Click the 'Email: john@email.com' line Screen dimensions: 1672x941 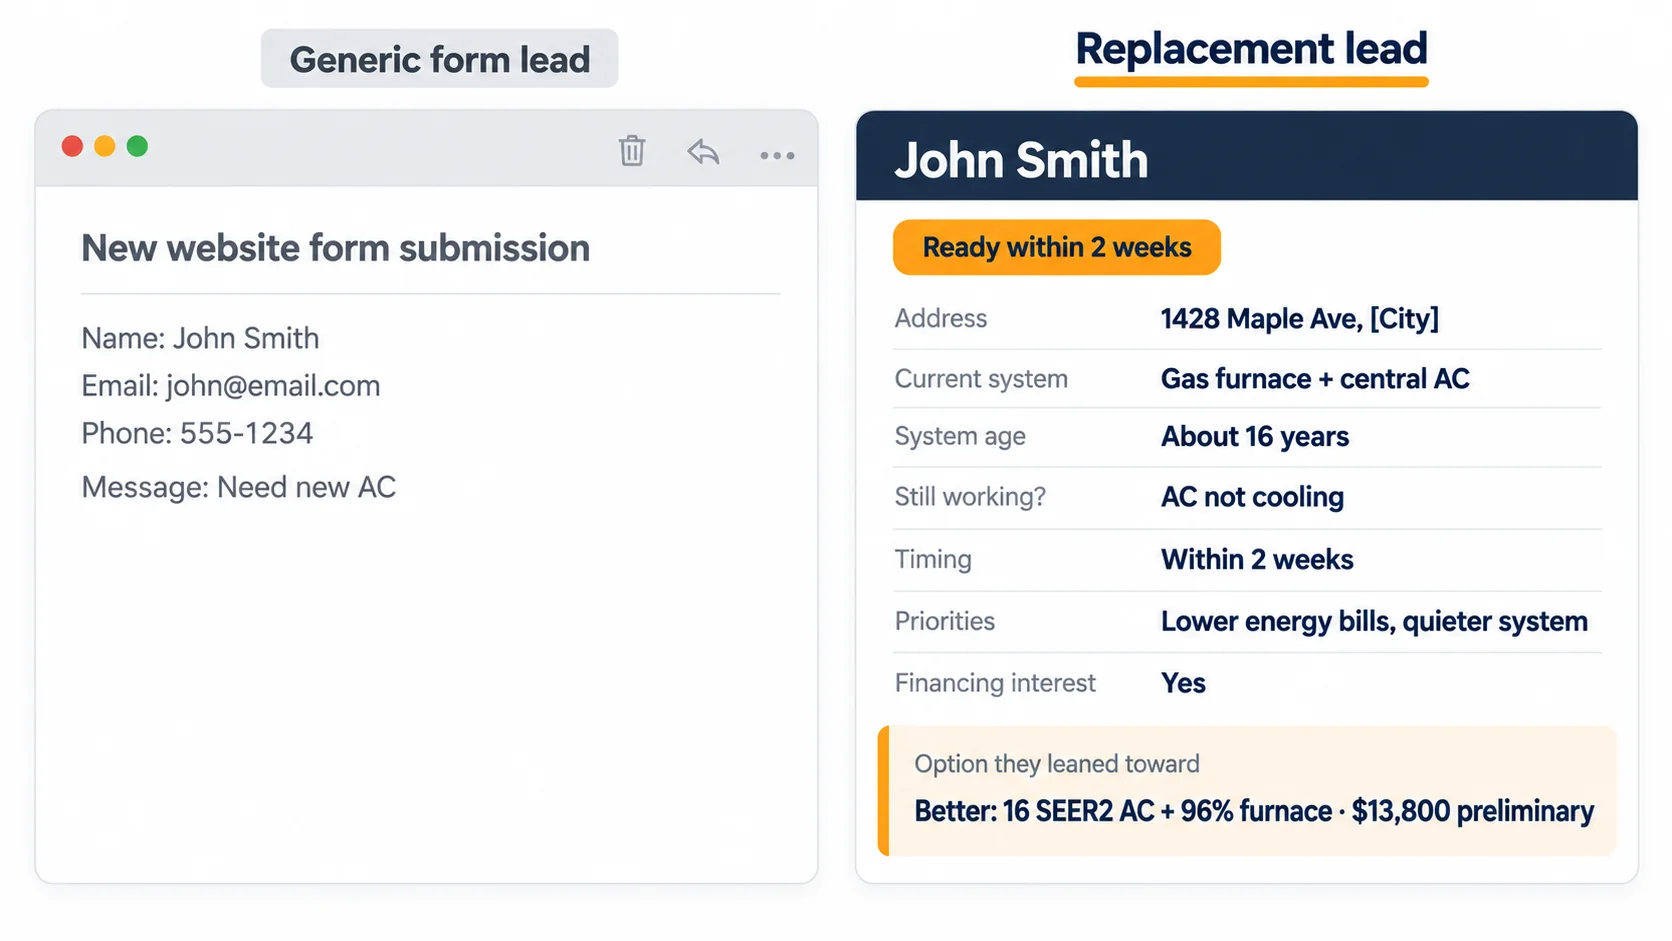click(231, 386)
